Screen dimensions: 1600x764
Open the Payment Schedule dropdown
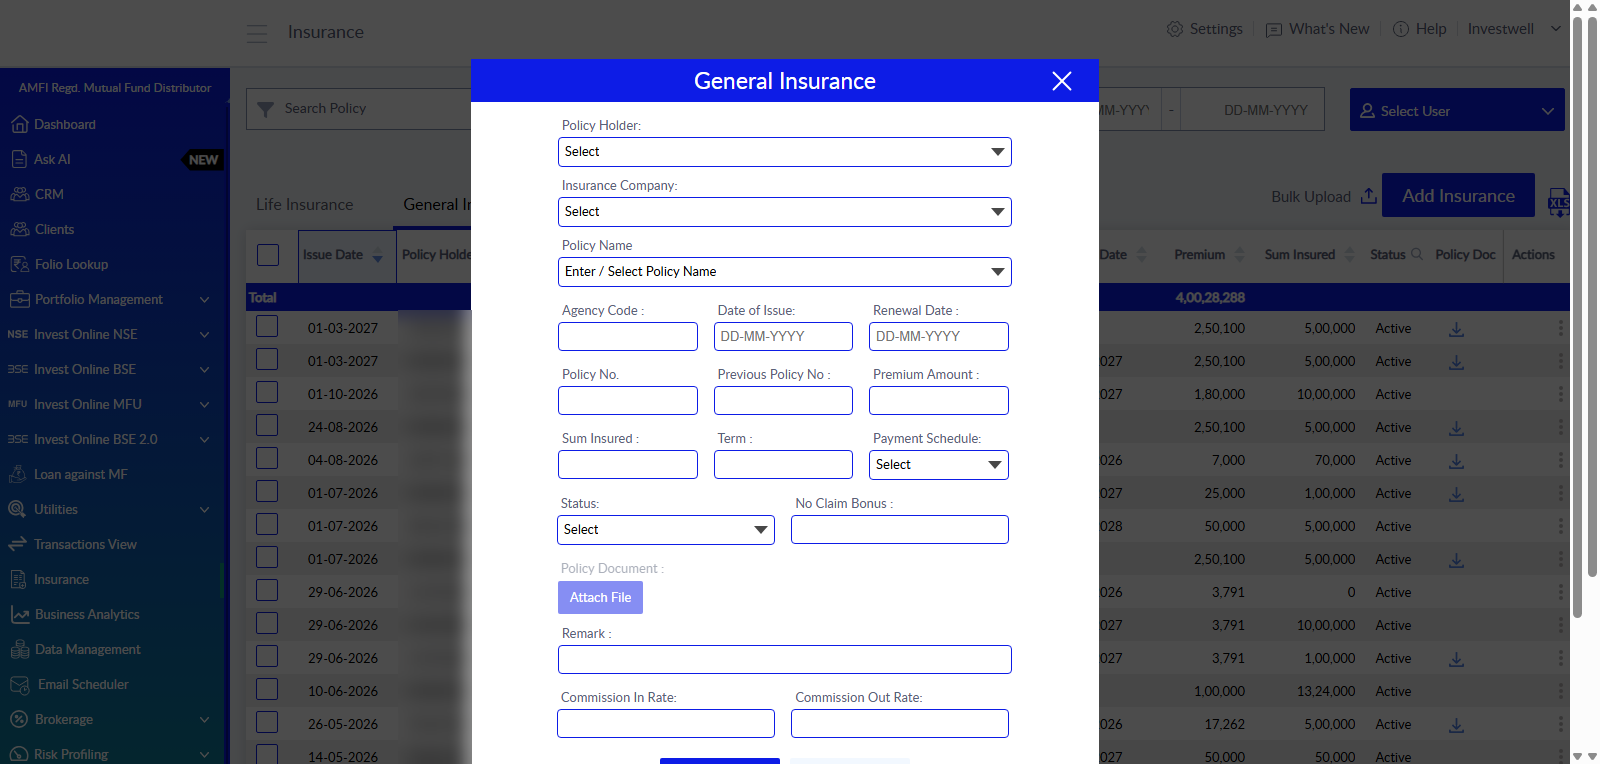tap(939, 465)
